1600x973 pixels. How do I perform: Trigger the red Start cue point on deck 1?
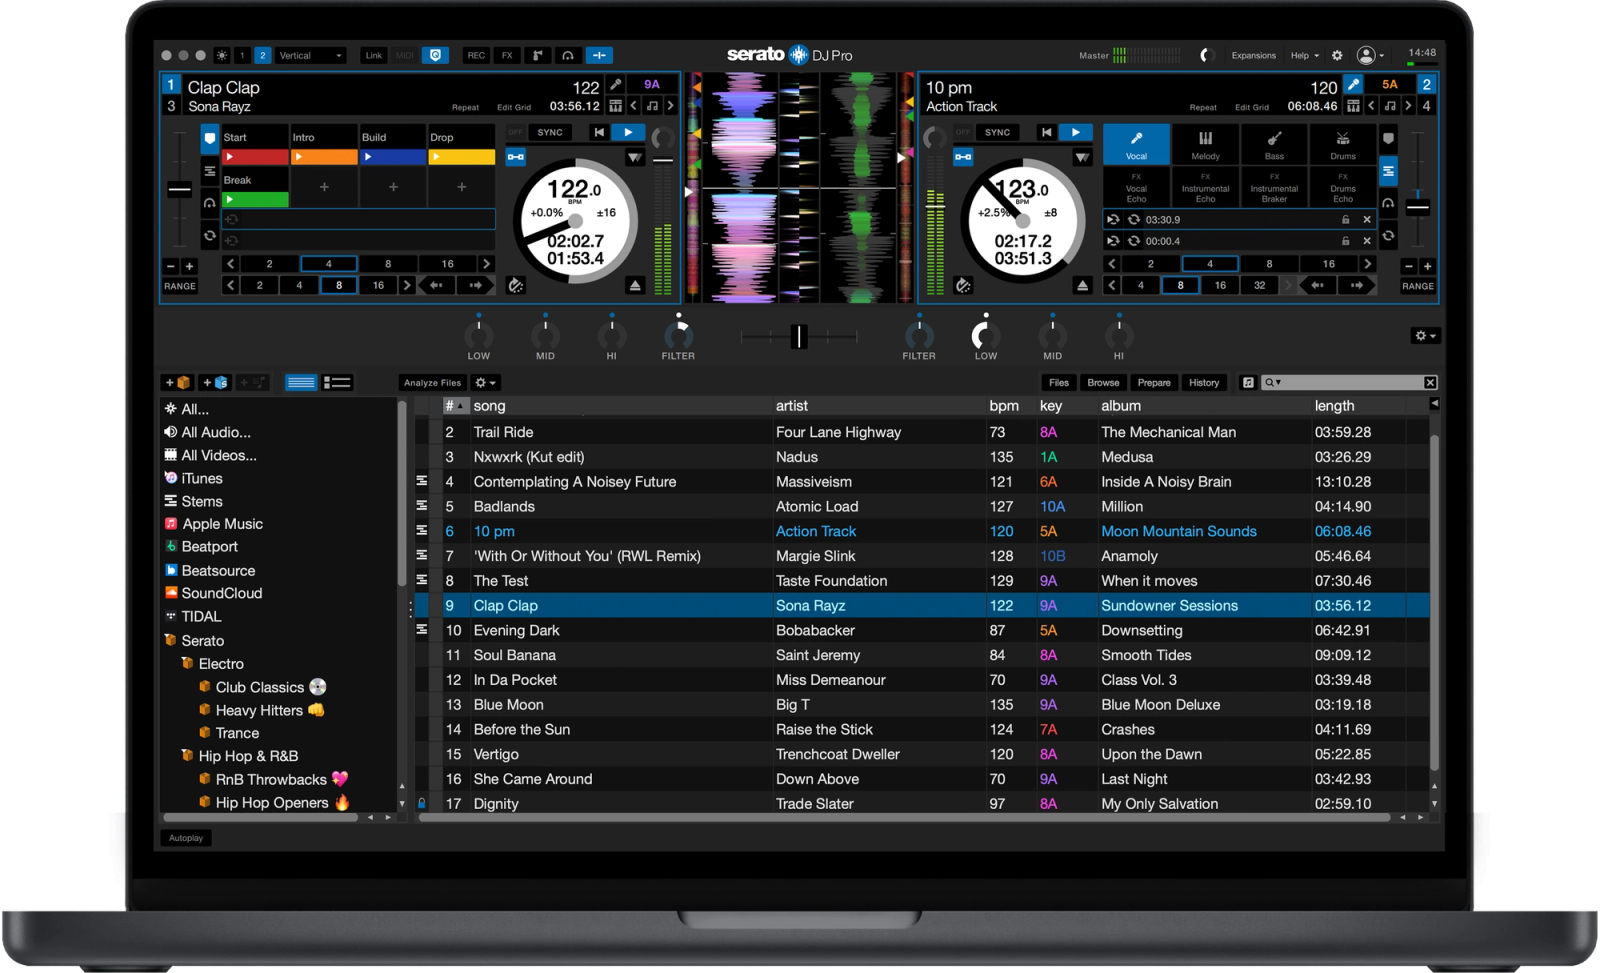pos(255,157)
